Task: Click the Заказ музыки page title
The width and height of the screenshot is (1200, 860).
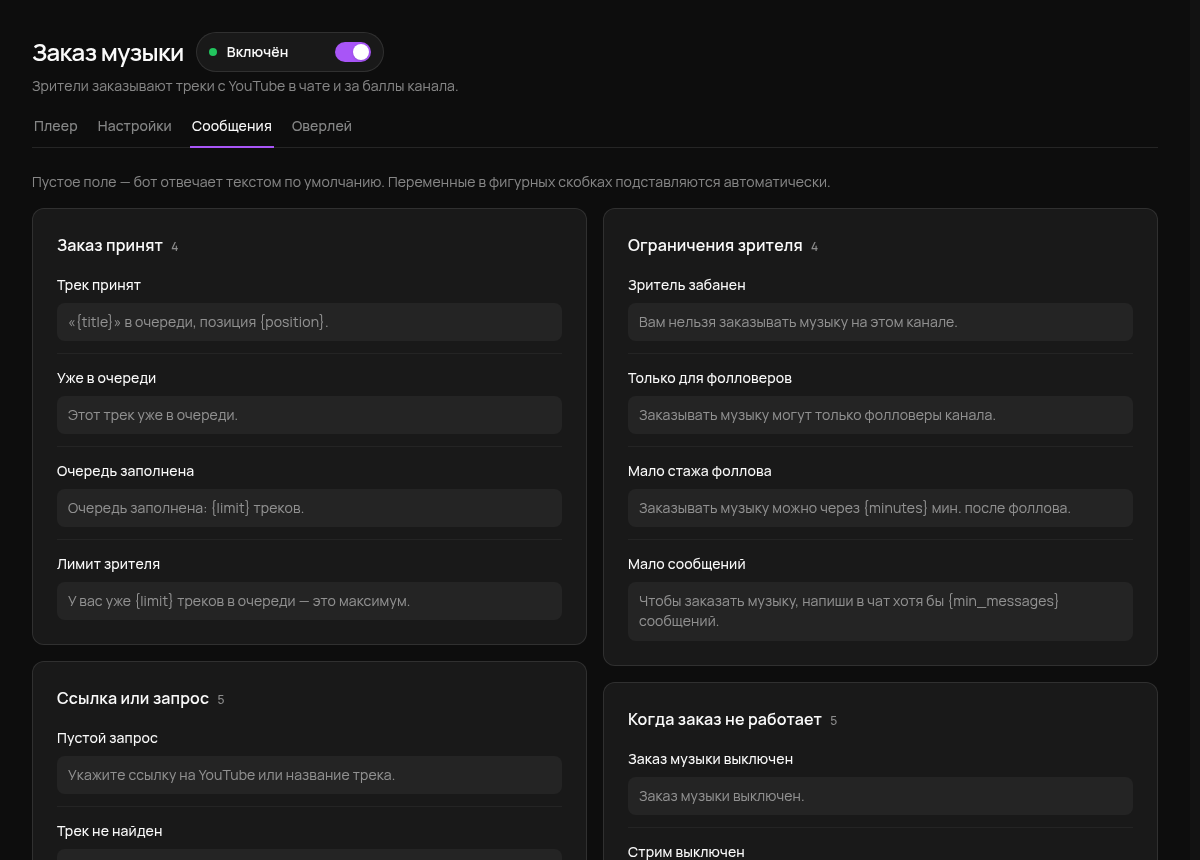Action: tap(108, 53)
